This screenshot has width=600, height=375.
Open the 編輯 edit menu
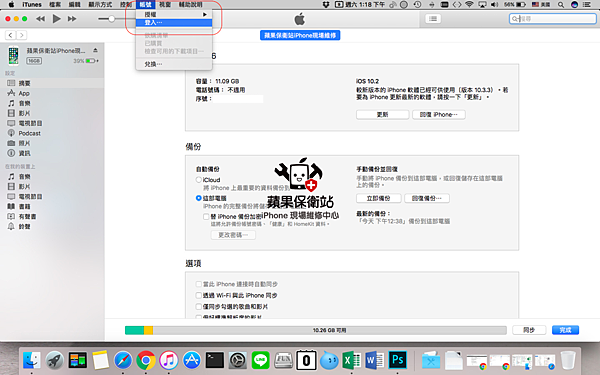click(75, 5)
